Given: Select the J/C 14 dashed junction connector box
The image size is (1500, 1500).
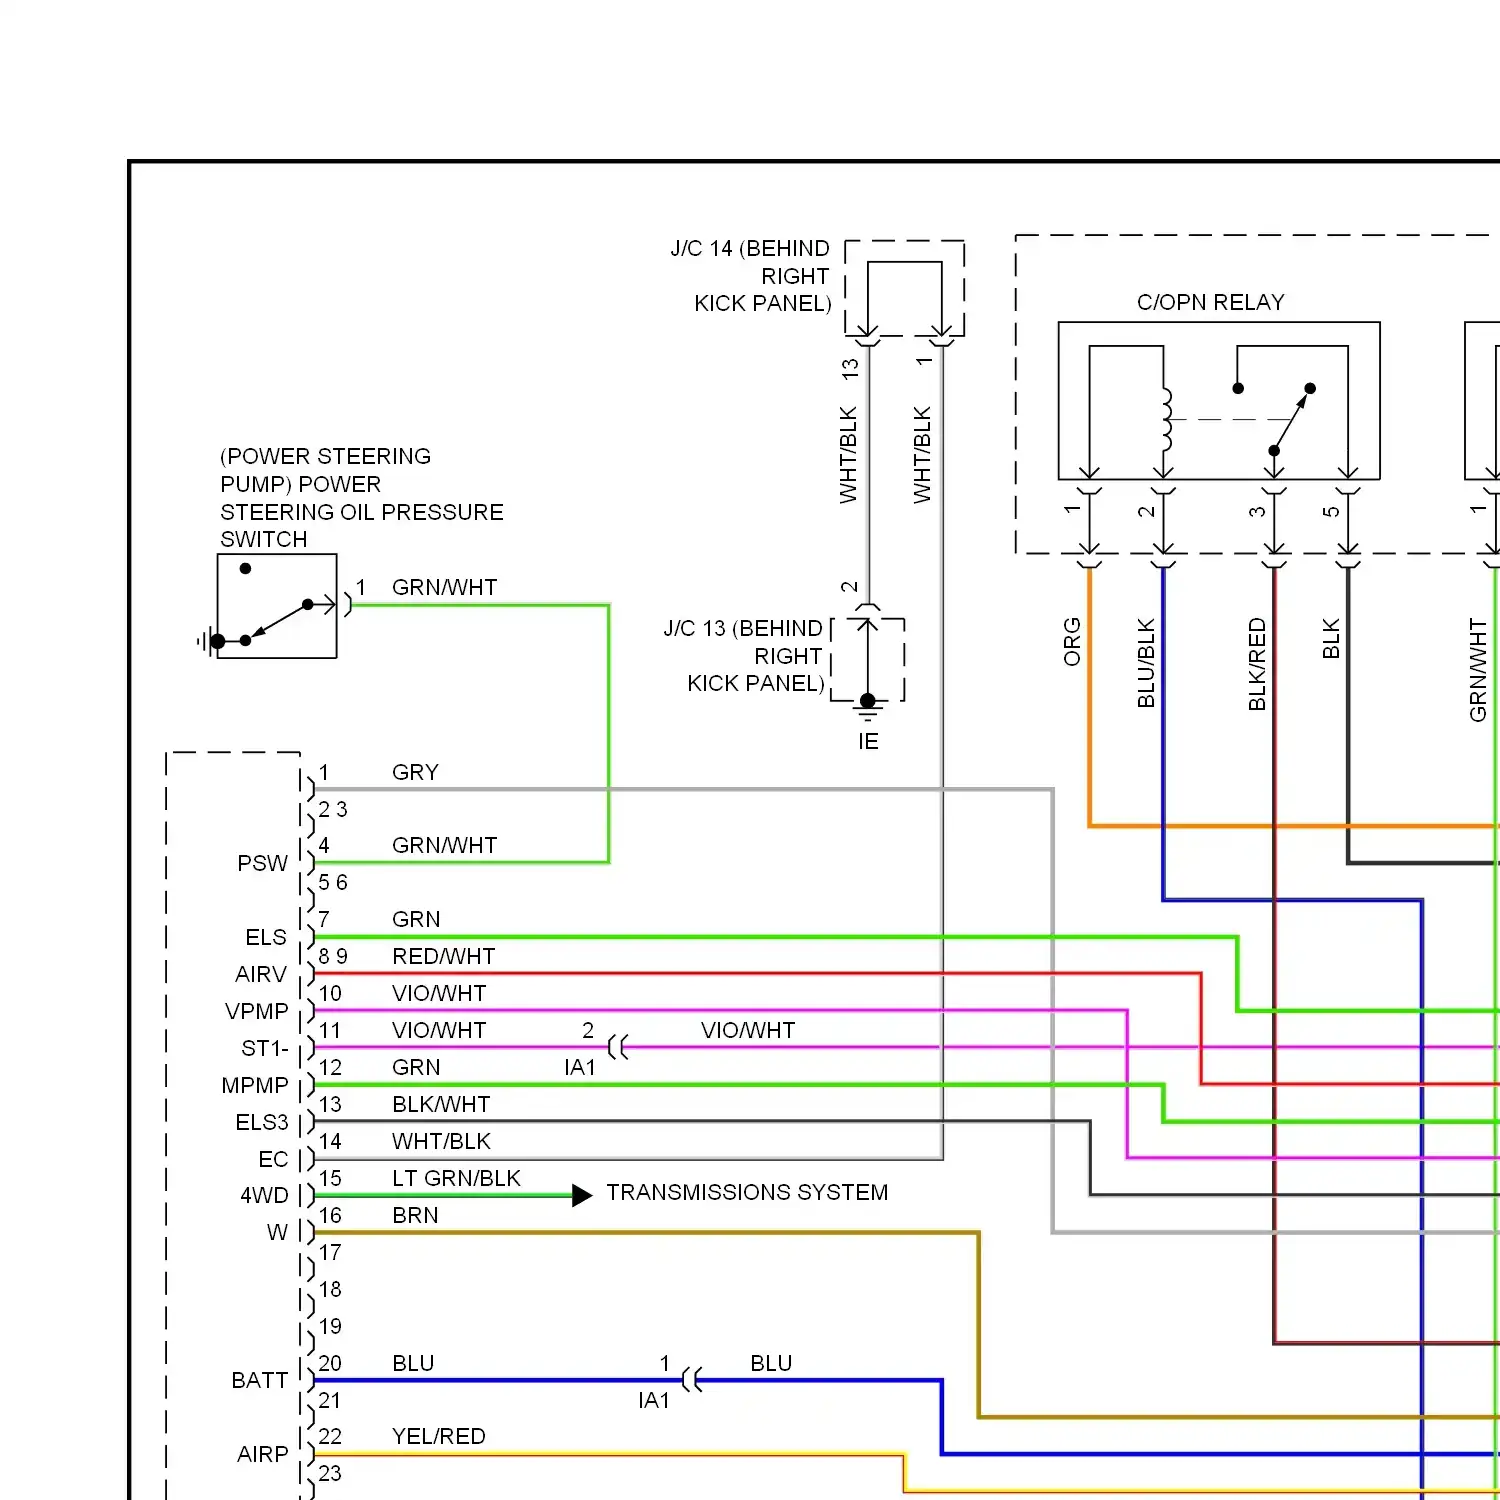Looking at the screenshot, I should pos(905,288).
